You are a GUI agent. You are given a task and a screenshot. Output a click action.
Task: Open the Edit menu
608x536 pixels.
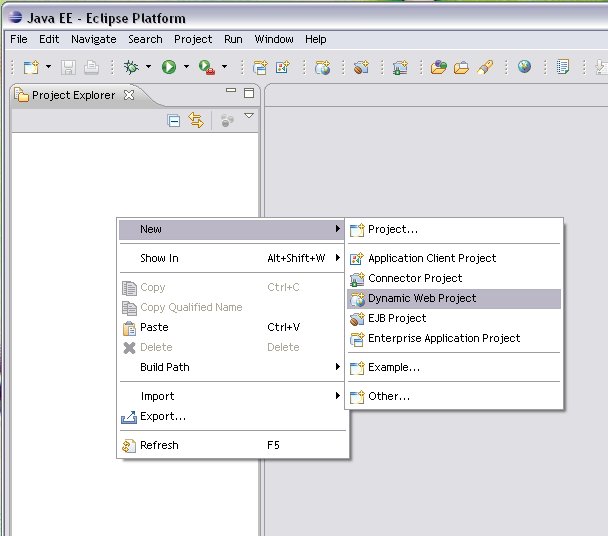pyautogui.click(x=49, y=39)
